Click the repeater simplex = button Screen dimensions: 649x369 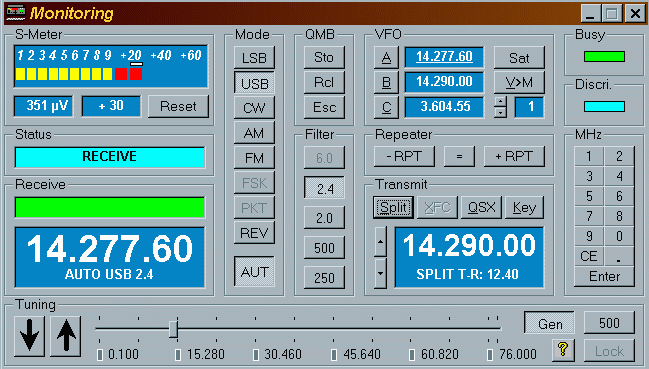click(459, 156)
